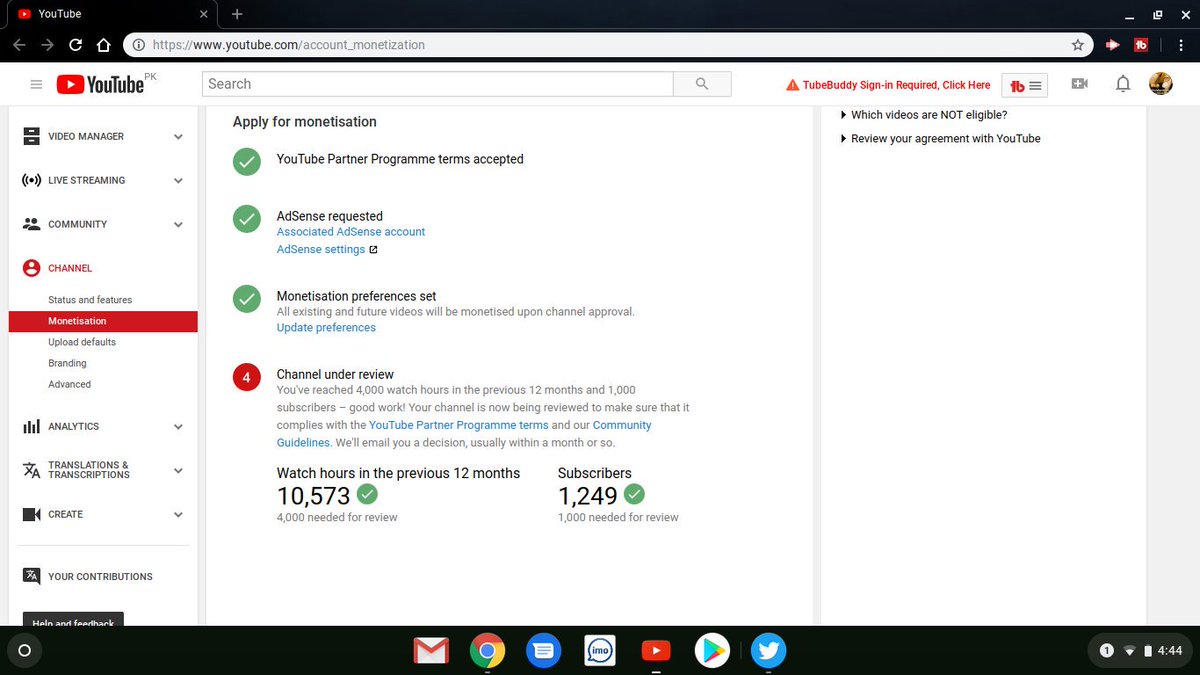1200x675 pixels.
Task: Open Twitter from the shelf
Action: 768,652
